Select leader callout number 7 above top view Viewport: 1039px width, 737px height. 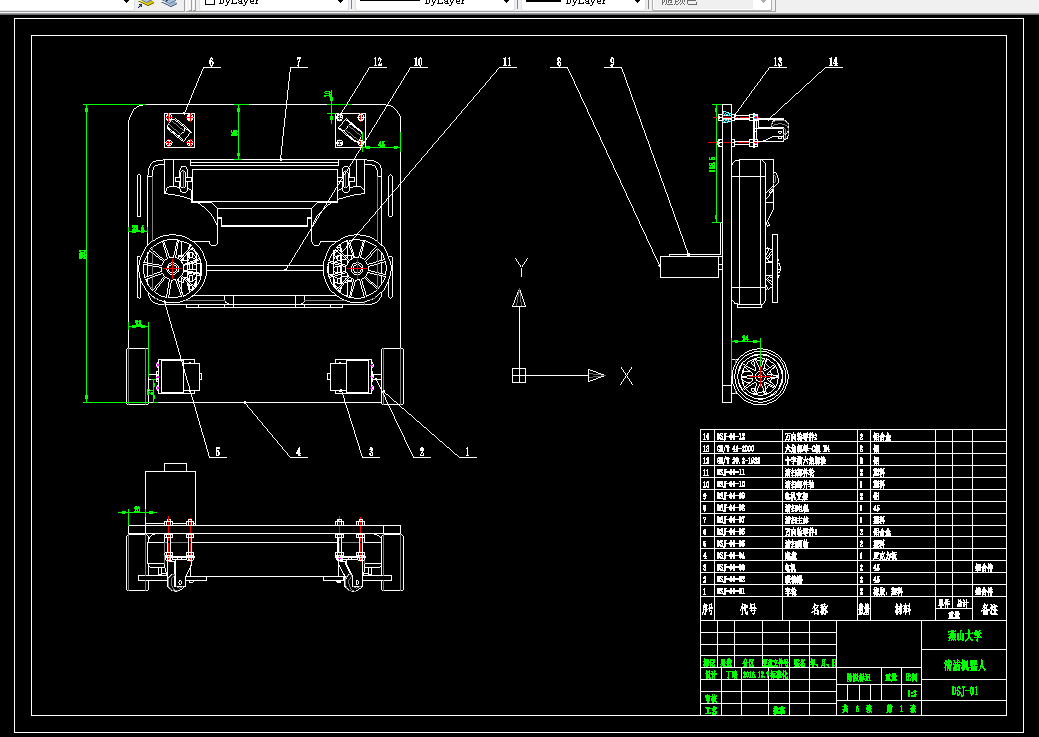[x=298, y=62]
